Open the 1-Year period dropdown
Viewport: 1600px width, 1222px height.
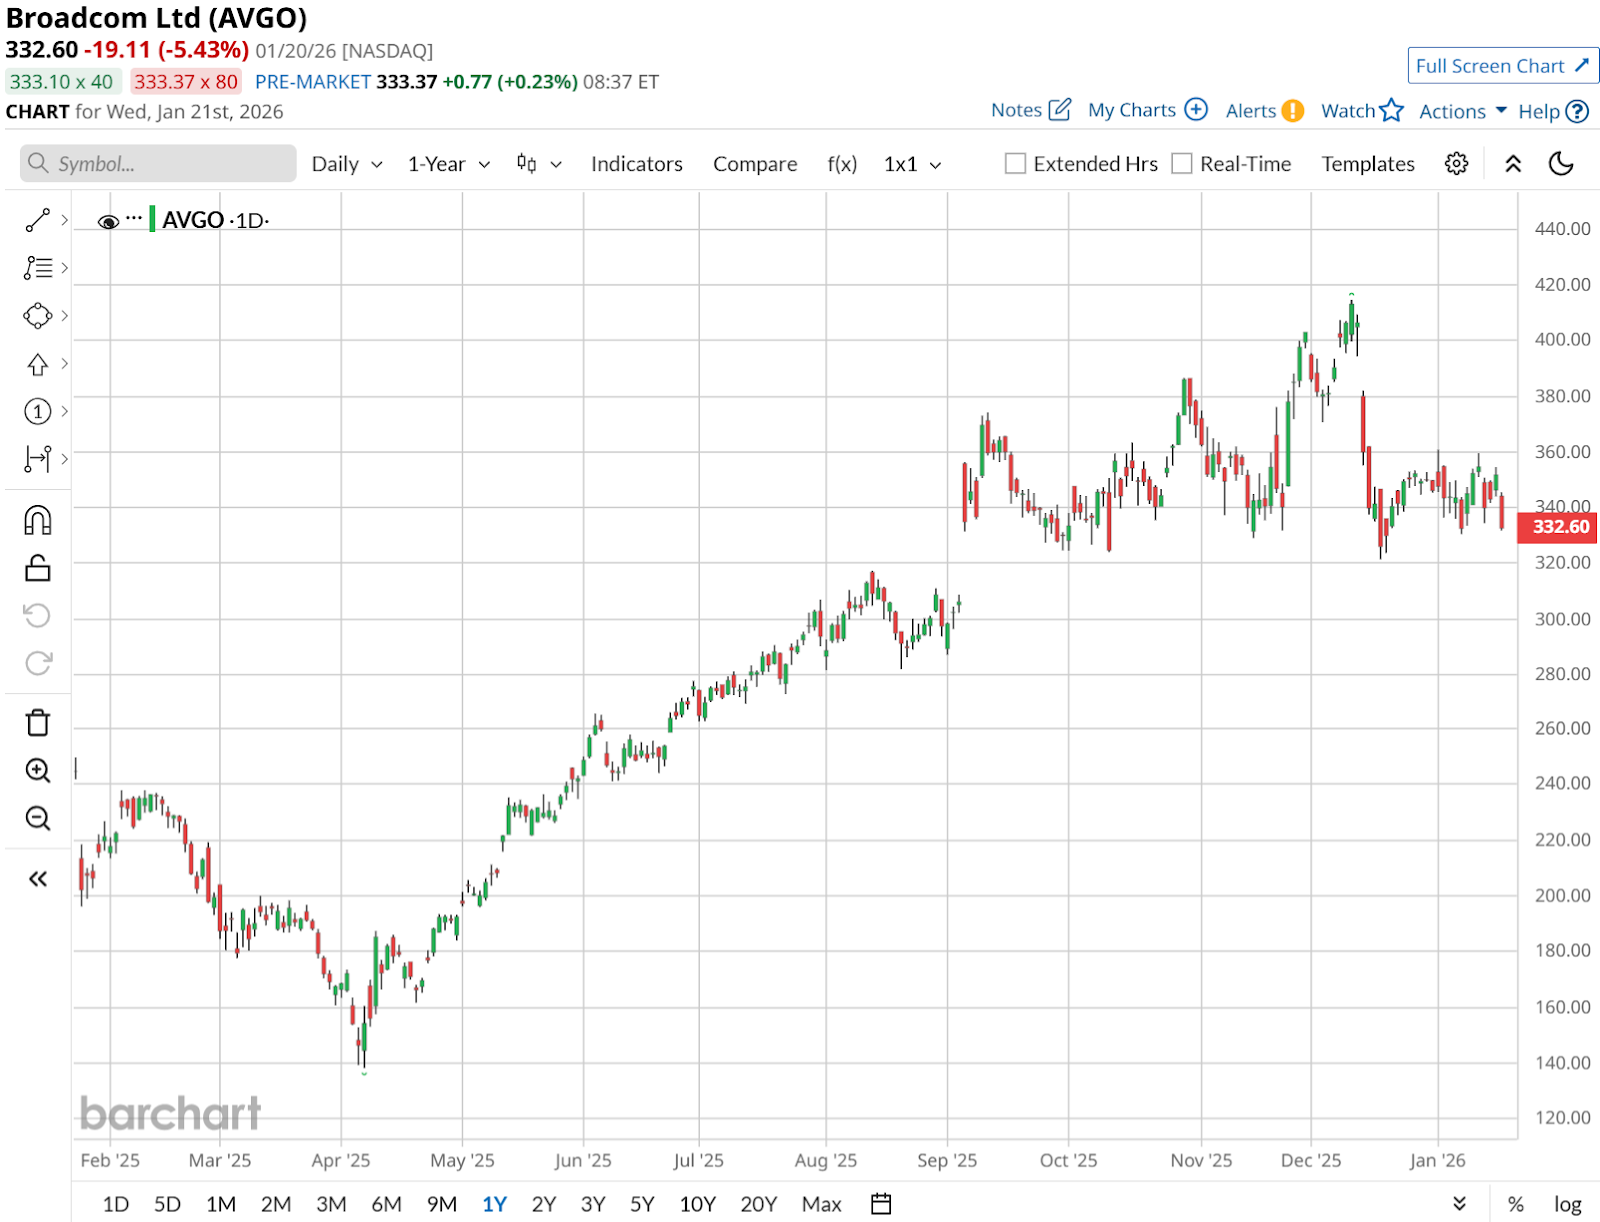[x=449, y=164]
